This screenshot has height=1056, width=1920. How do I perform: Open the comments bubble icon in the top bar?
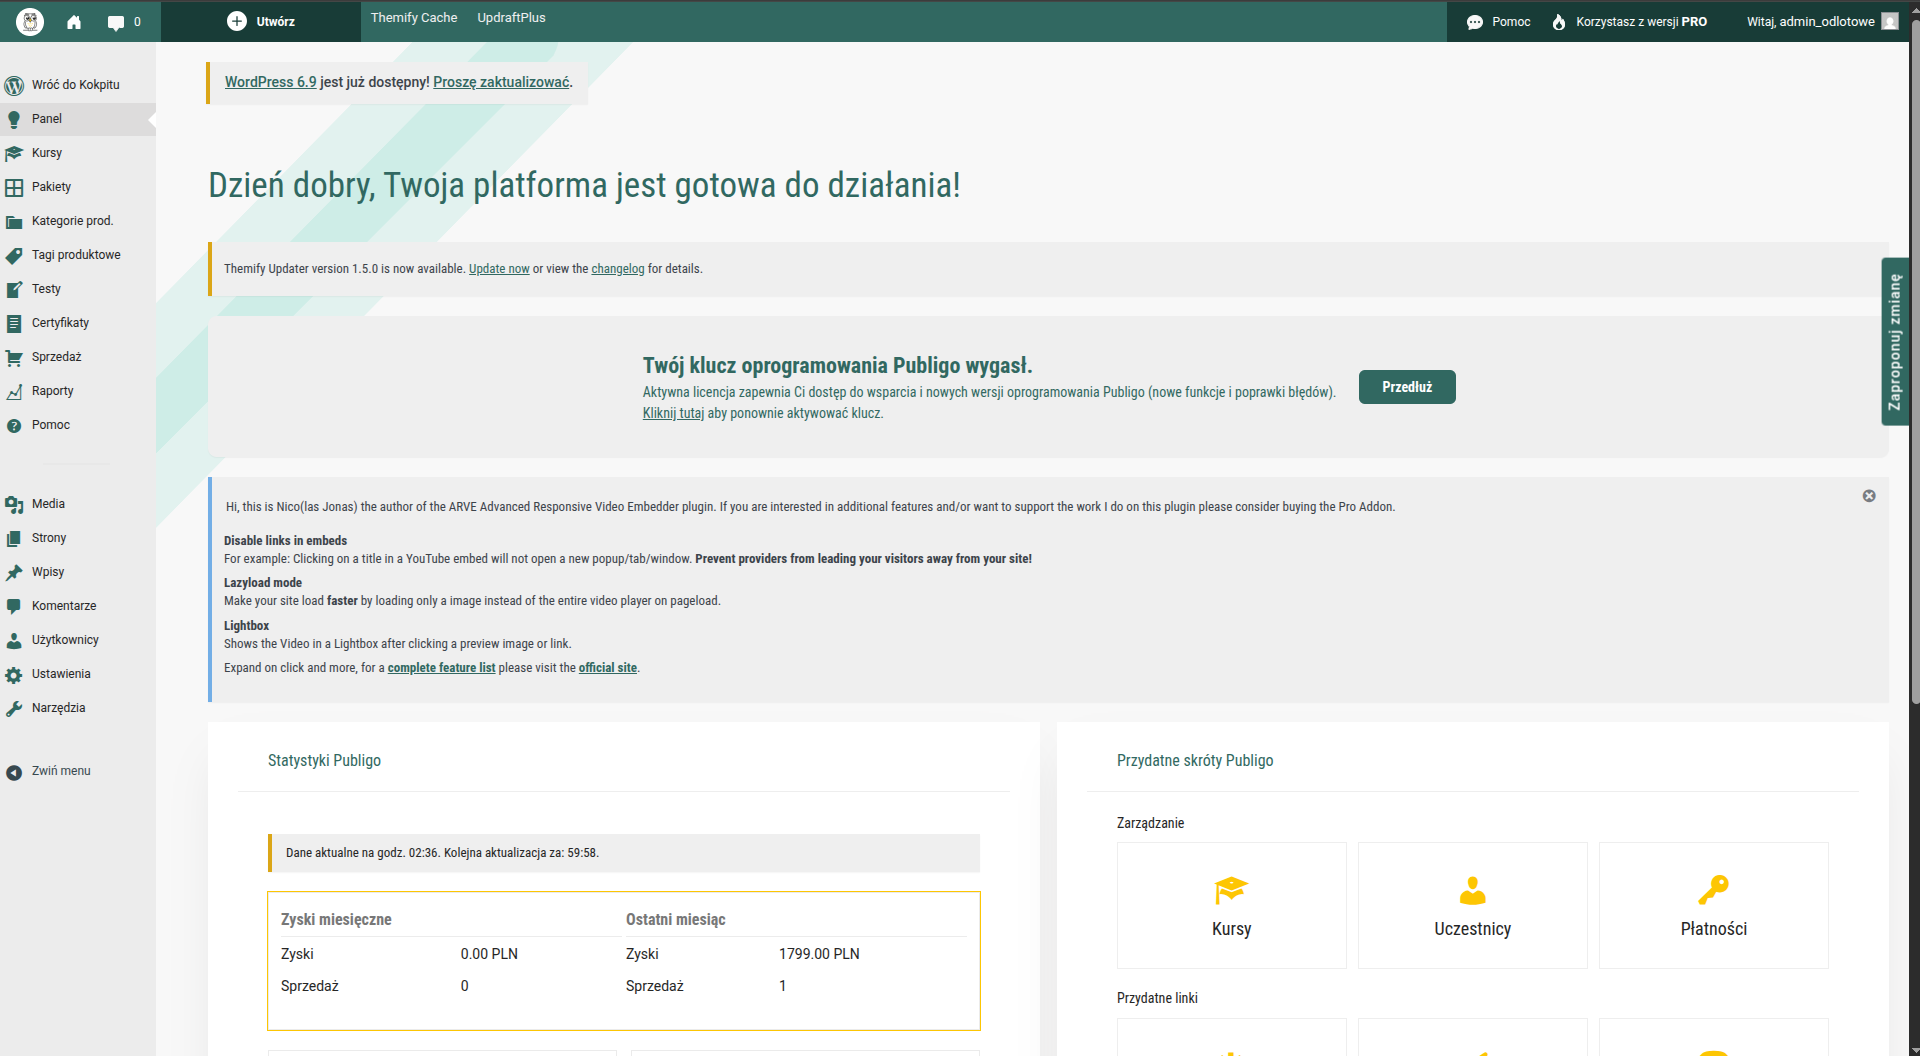[116, 22]
